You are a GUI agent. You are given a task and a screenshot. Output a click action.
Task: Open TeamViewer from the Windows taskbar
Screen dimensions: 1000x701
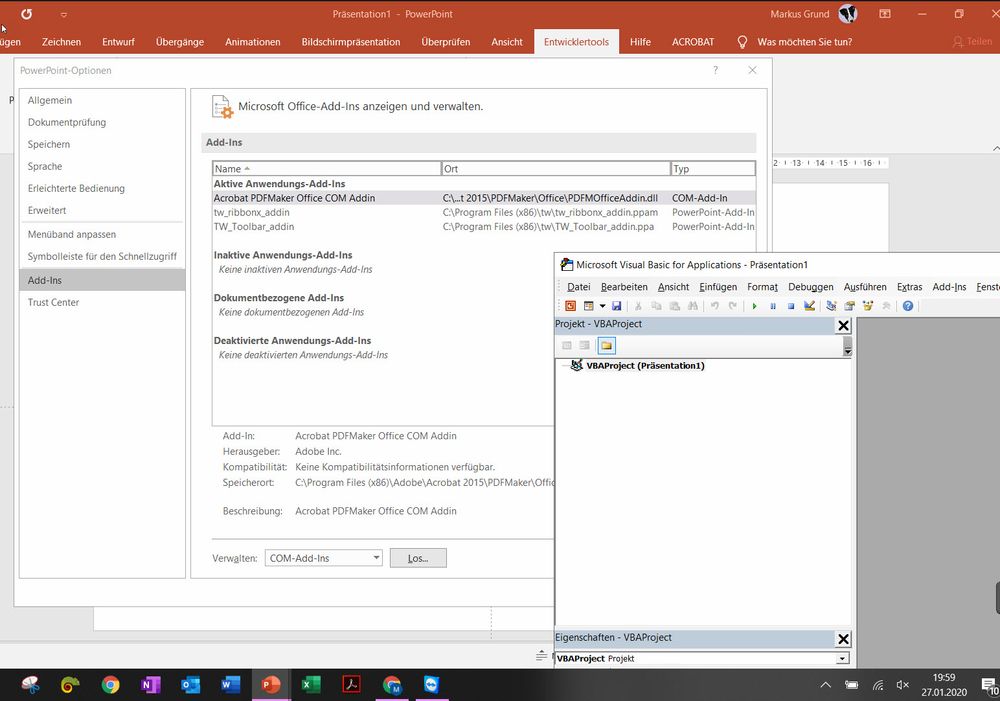point(432,685)
